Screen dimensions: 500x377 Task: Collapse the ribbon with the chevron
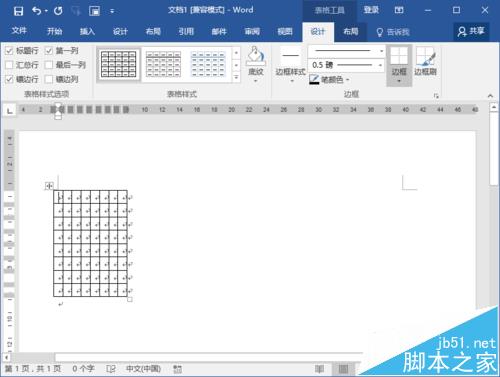(x=490, y=96)
